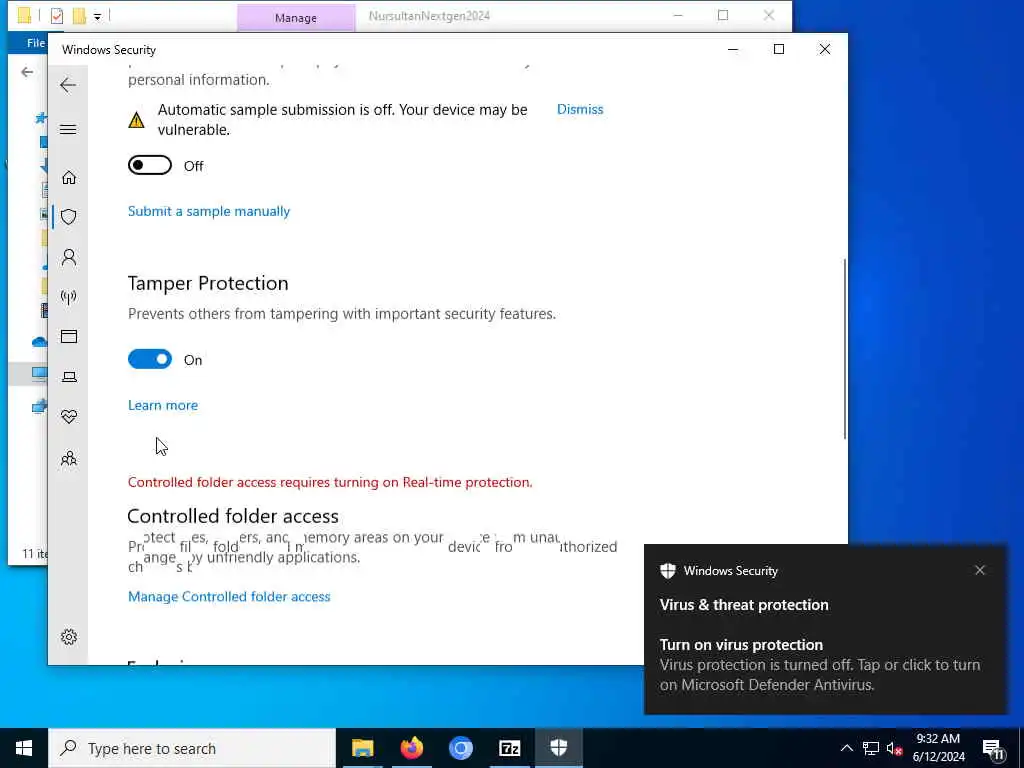
Task: Open Action Center notifications icon
Action: pyautogui.click(x=993, y=749)
